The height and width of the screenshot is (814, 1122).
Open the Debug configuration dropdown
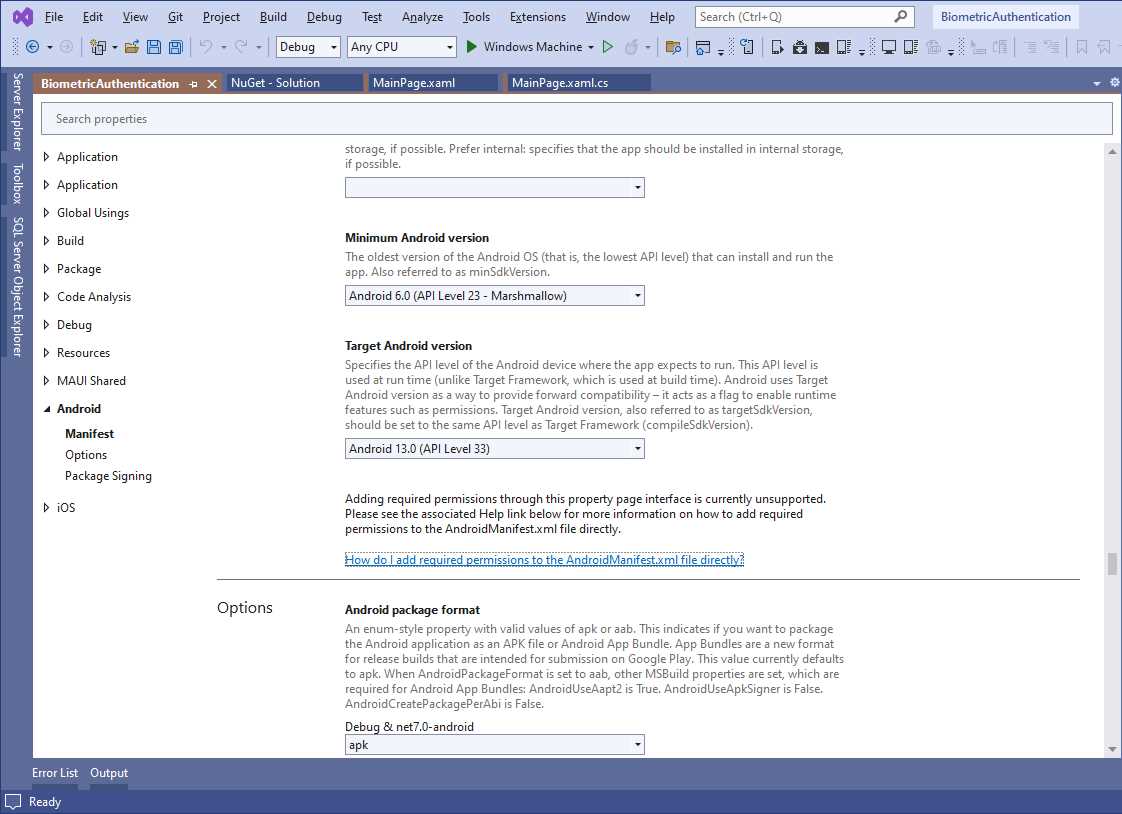pos(308,46)
